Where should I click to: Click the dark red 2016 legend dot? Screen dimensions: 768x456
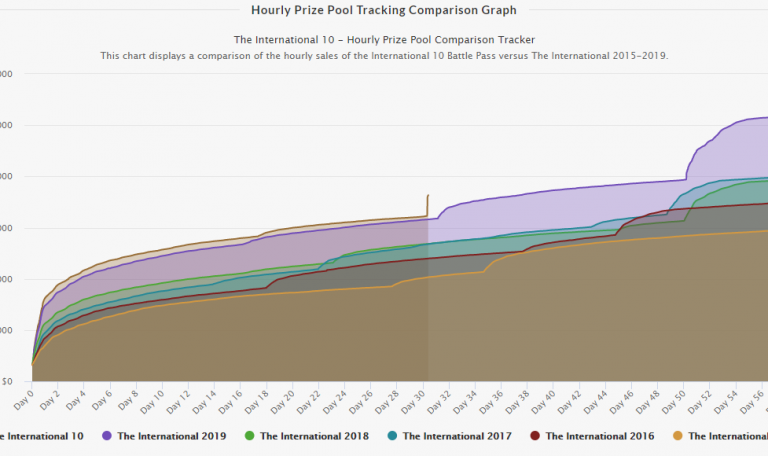coord(534,436)
